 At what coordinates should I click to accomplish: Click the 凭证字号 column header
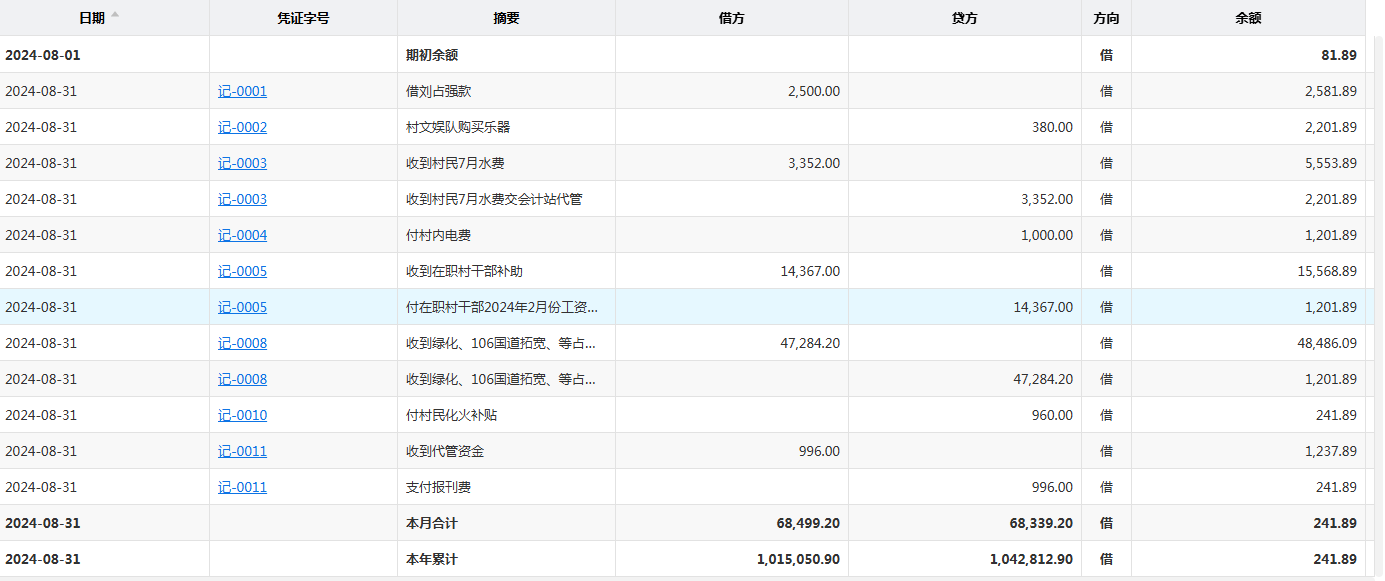pyautogui.click(x=303, y=18)
